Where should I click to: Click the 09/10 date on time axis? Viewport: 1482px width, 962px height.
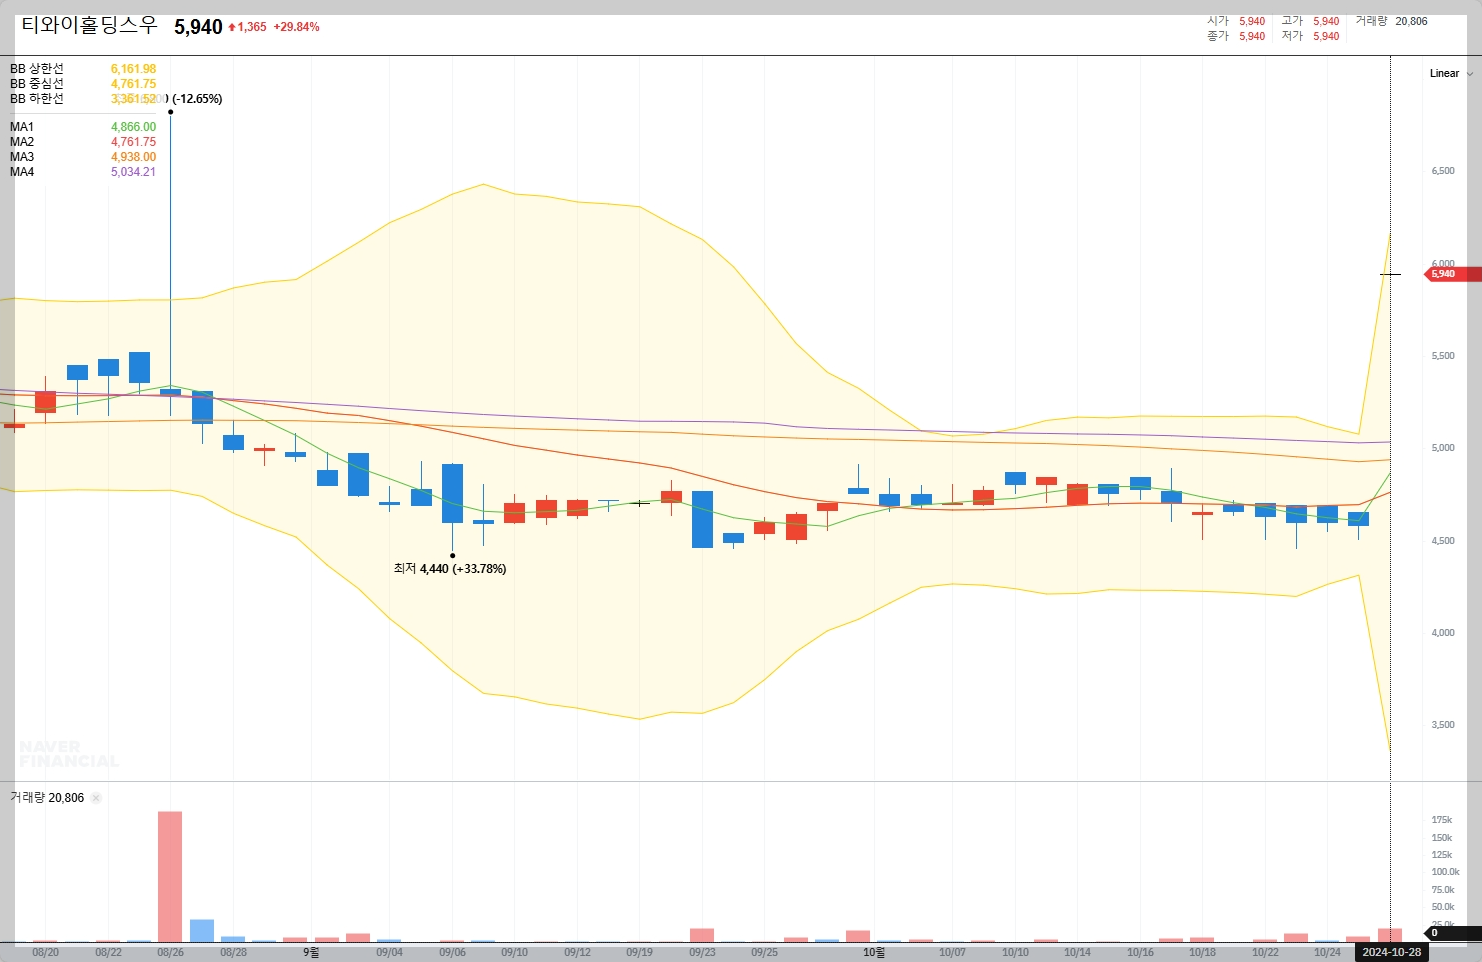coord(514,952)
